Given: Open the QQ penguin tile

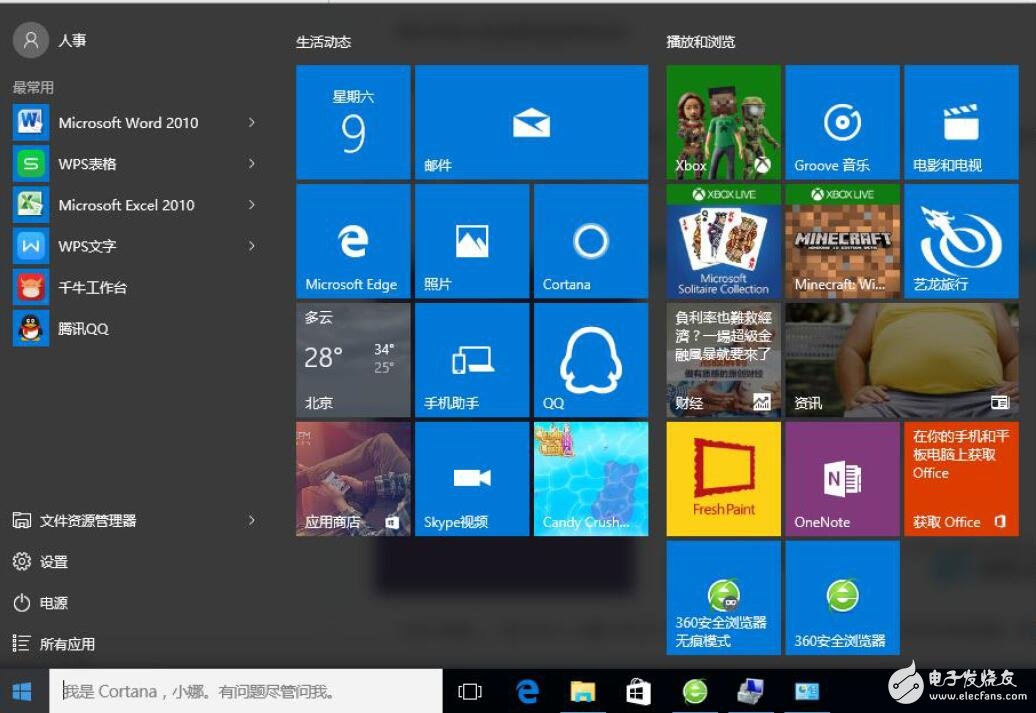Looking at the screenshot, I should [x=590, y=360].
